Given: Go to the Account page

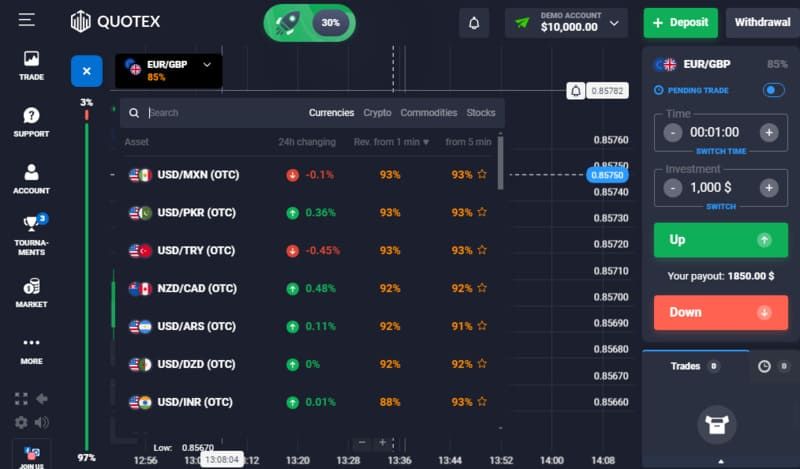Looking at the screenshot, I should click(x=31, y=179).
